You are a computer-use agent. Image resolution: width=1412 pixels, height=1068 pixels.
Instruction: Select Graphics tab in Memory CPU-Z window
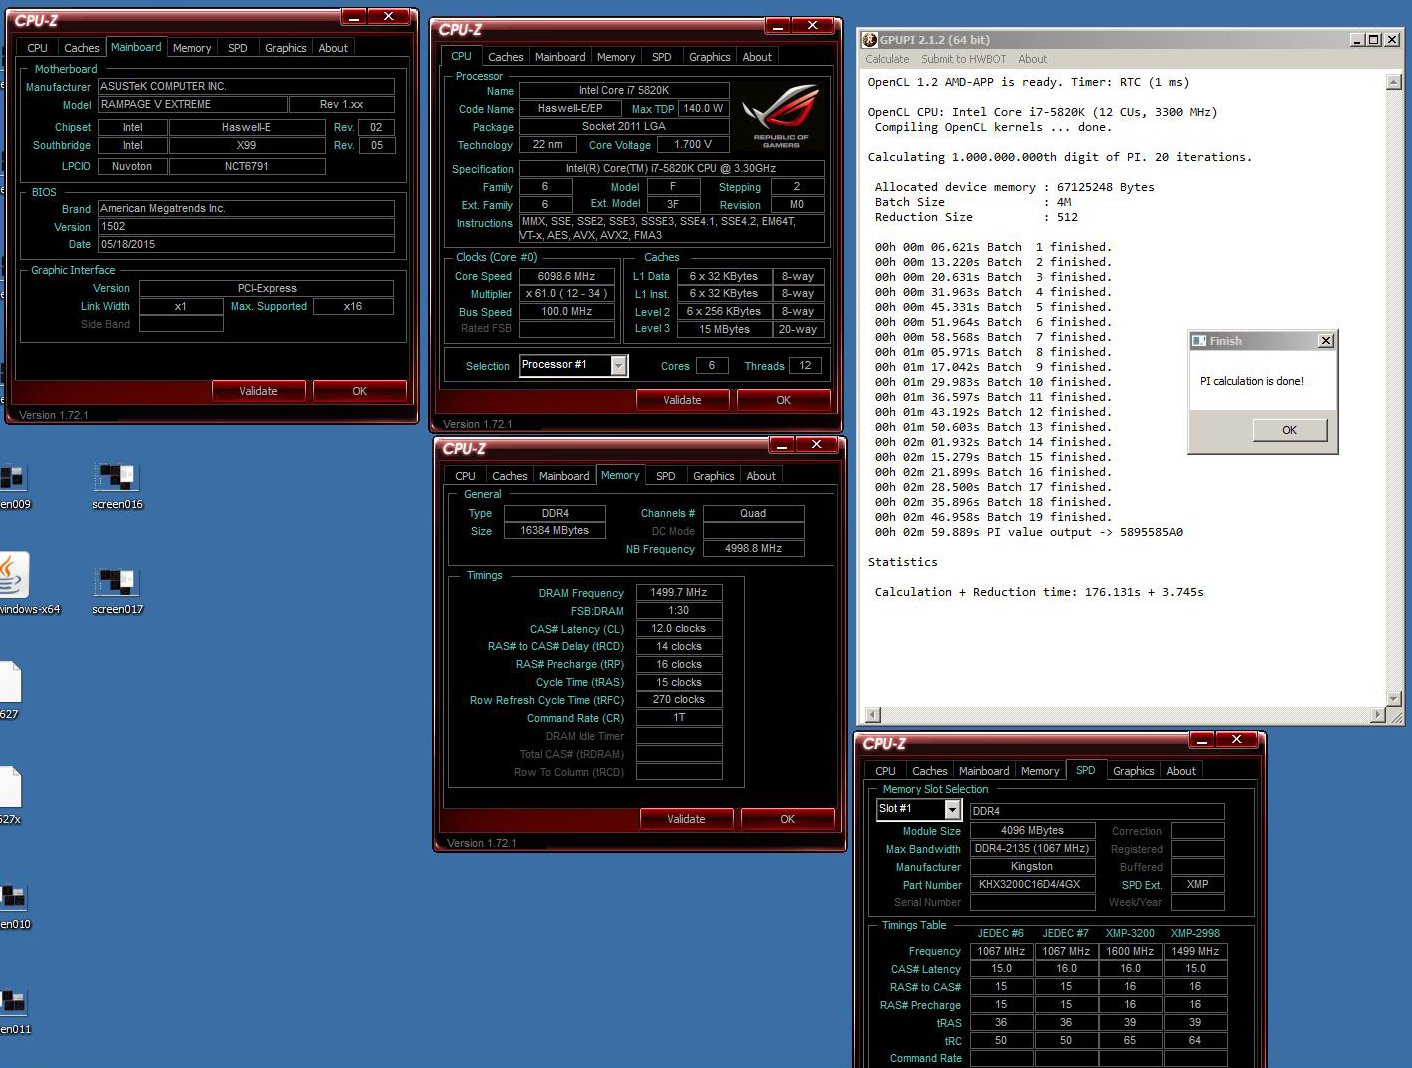[714, 476]
